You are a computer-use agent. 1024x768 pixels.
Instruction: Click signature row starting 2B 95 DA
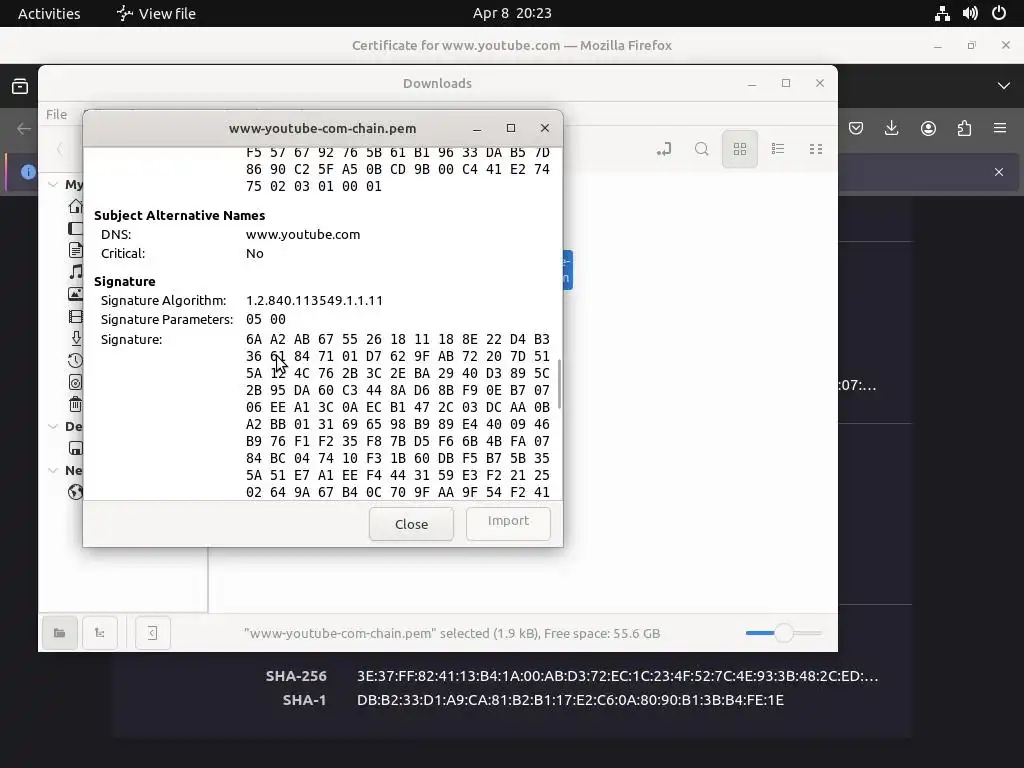pos(398,390)
